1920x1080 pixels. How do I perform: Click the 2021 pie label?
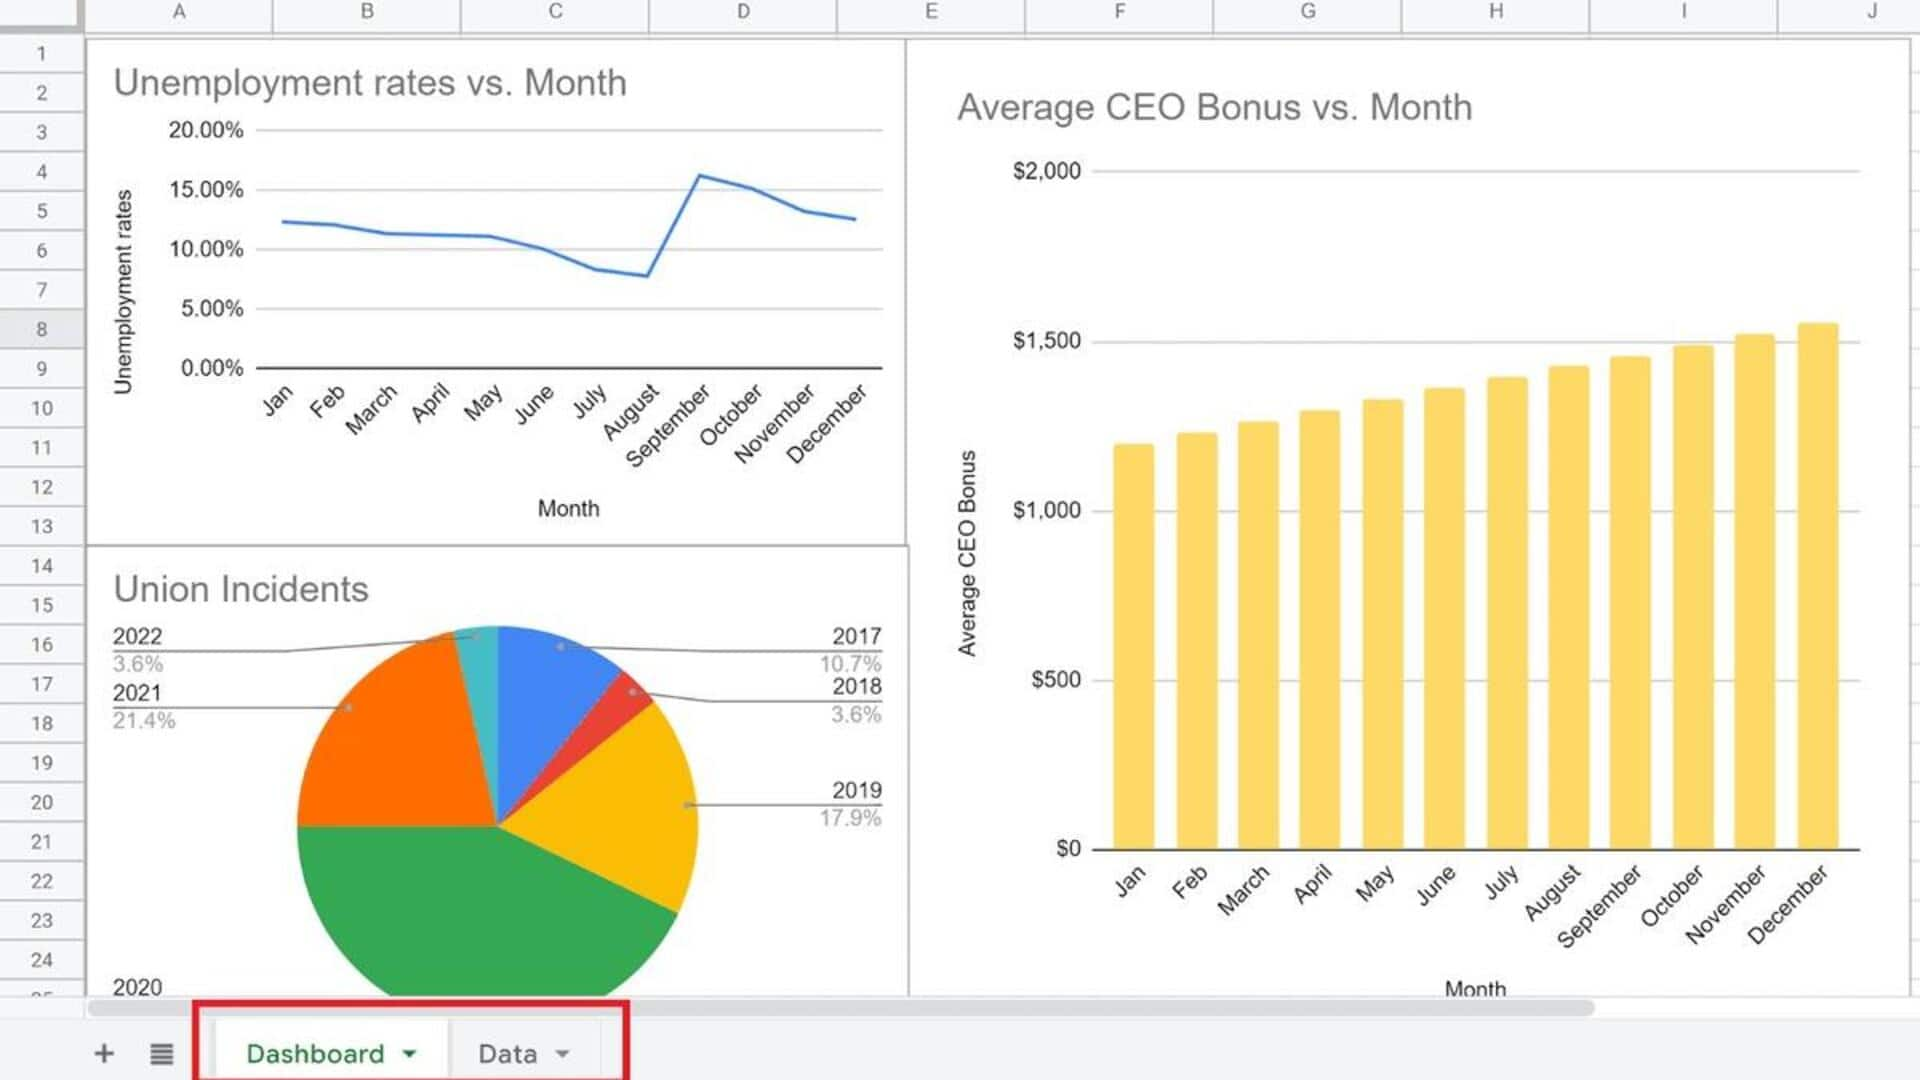tap(137, 693)
